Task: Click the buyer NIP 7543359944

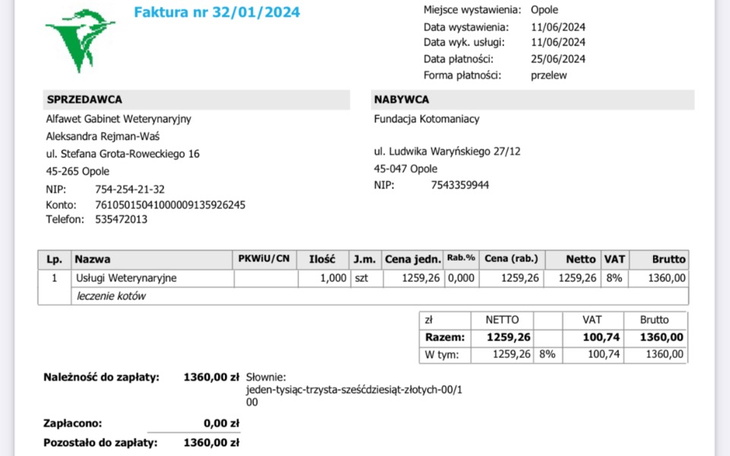Action: [460, 185]
